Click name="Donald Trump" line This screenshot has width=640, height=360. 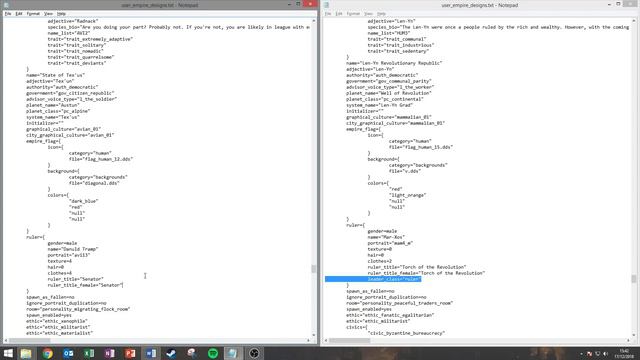tap(73, 249)
